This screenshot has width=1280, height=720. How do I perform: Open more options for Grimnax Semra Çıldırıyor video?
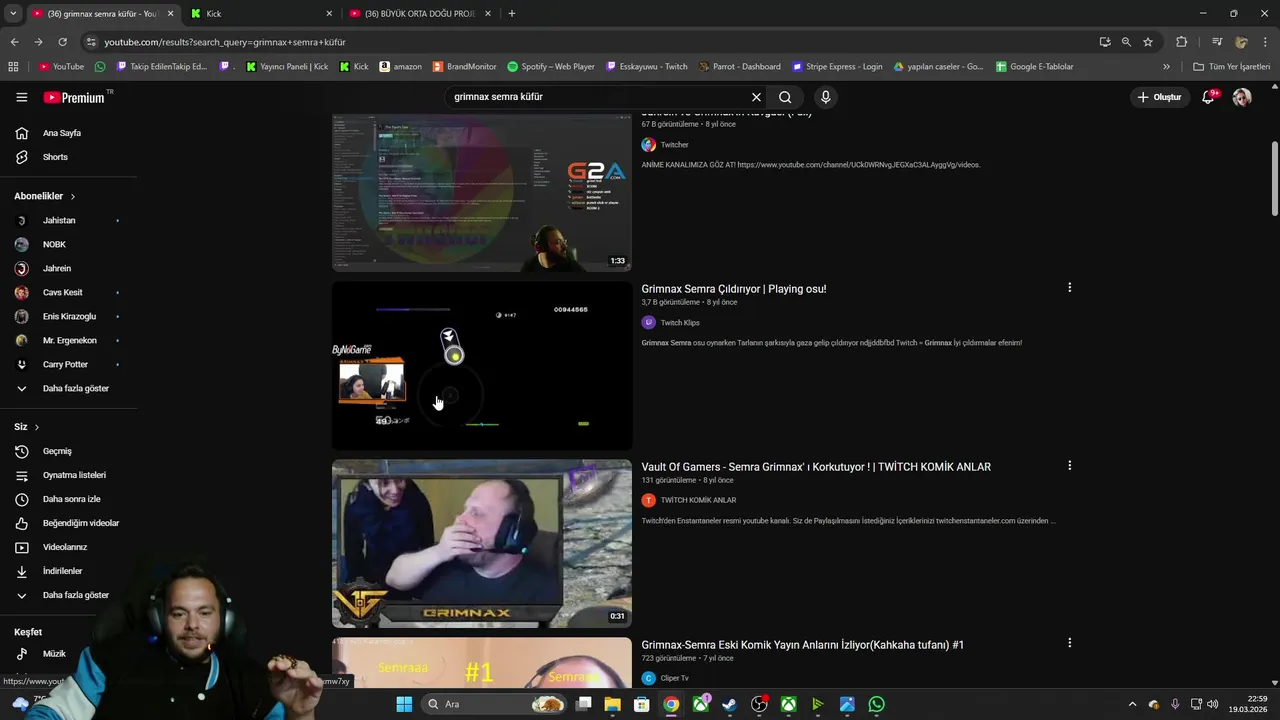pos(1069,288)
